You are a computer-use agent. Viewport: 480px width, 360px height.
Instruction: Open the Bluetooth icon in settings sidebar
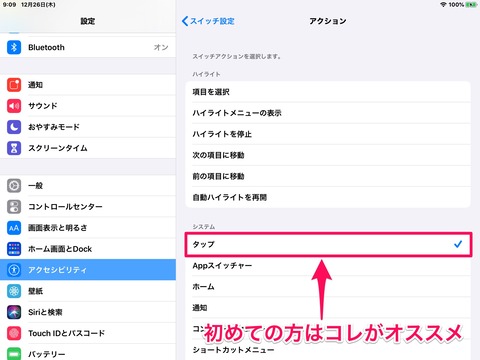coord(14,47)
